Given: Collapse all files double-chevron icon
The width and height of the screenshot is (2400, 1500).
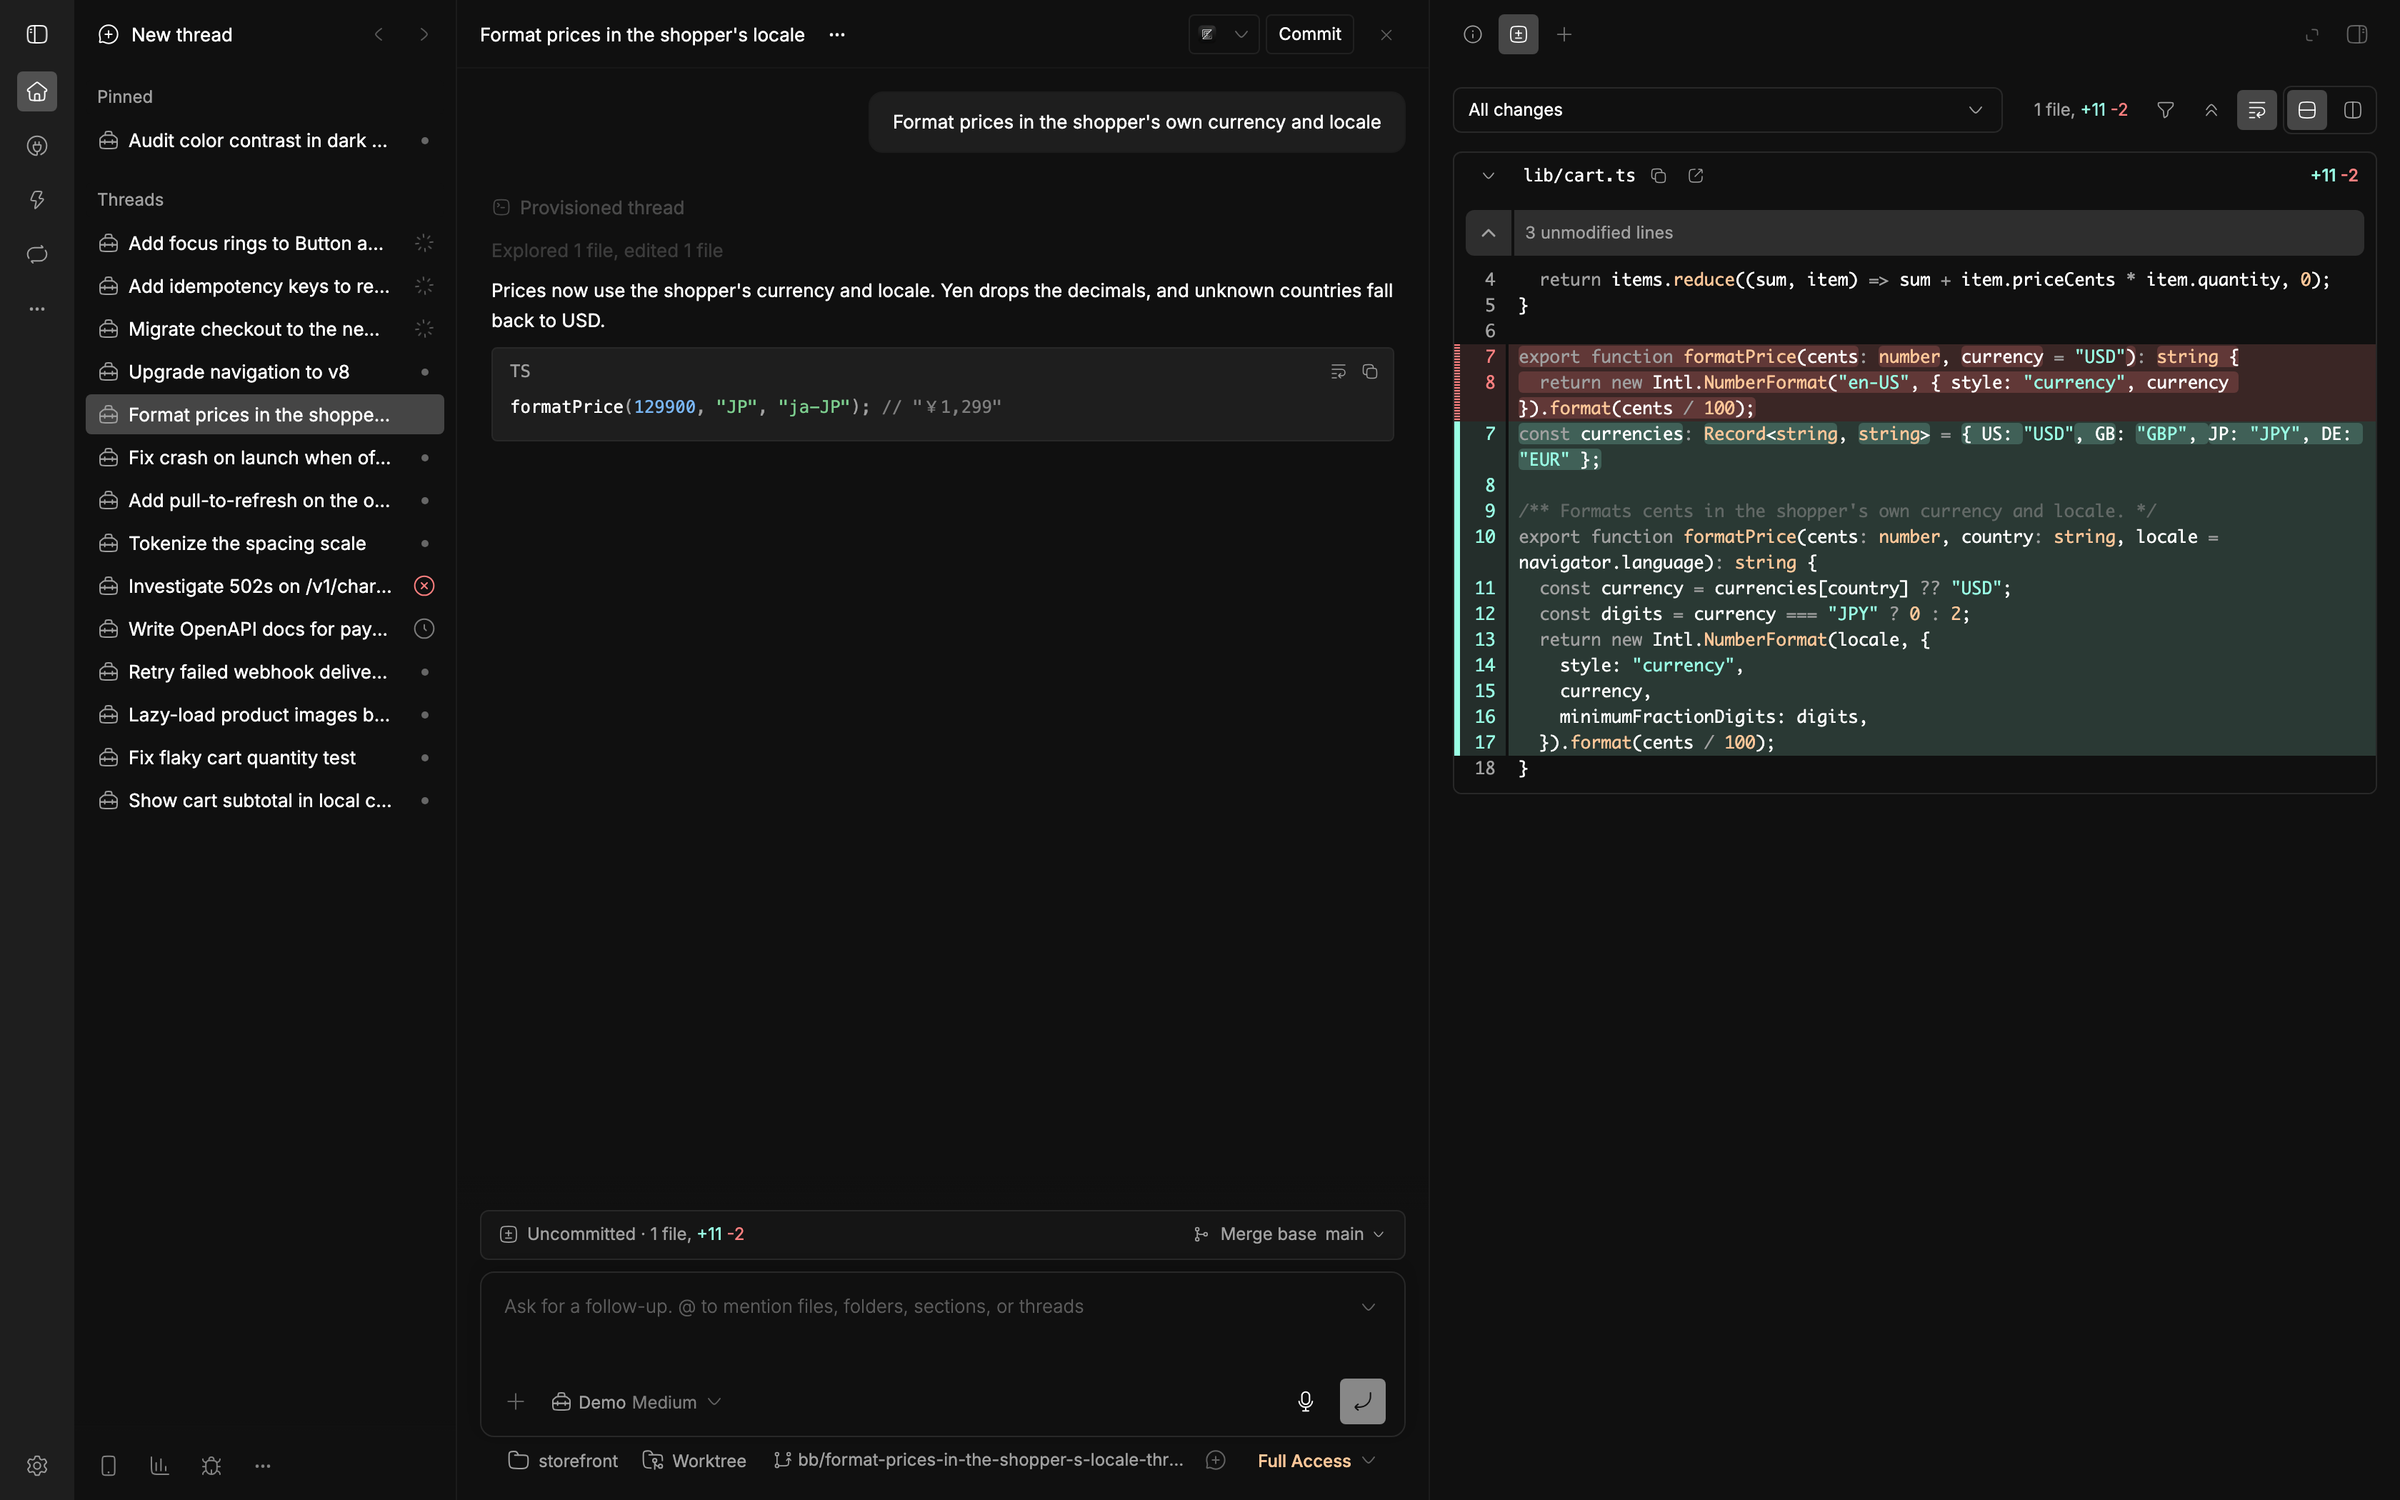Looking at the screenshot, I should pos(2211,110).
